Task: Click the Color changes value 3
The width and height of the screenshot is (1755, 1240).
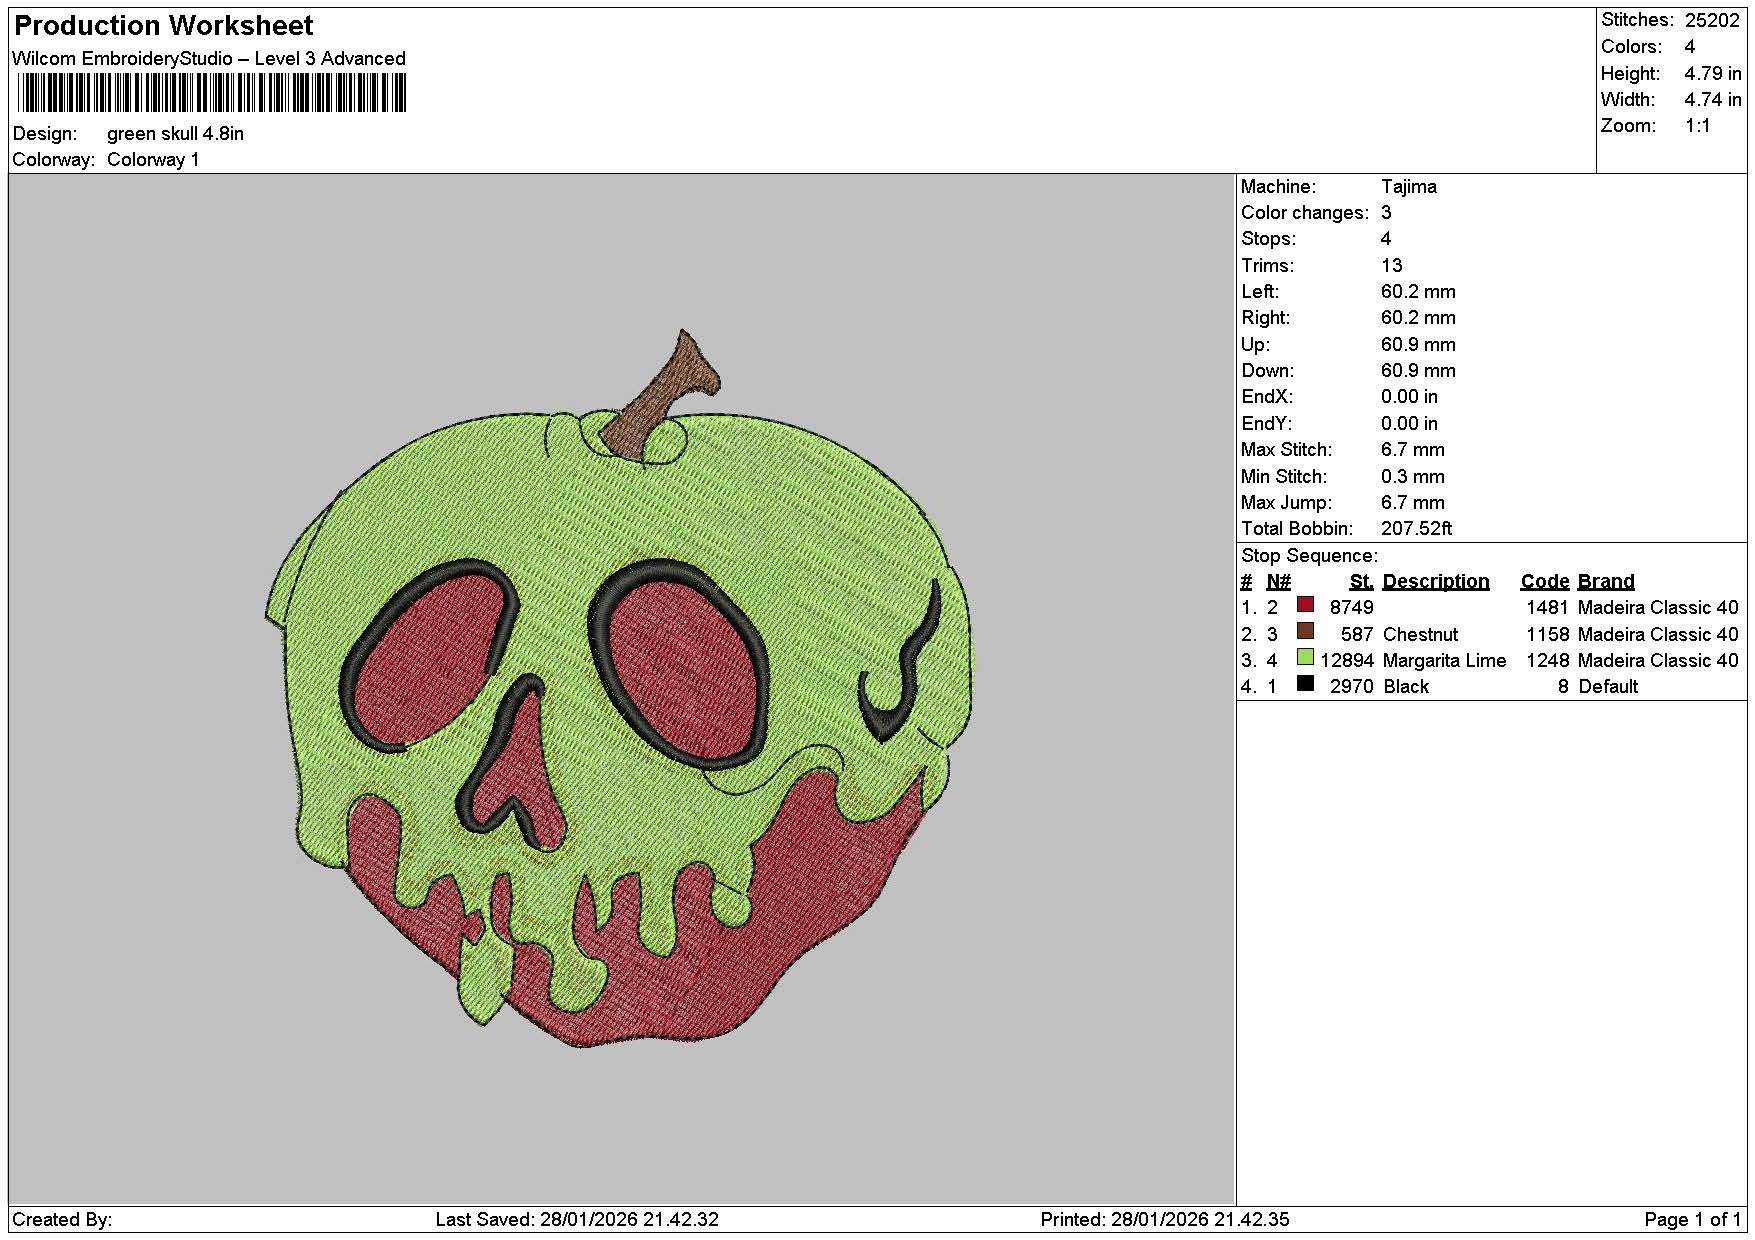Action: tap(1386, 212)
